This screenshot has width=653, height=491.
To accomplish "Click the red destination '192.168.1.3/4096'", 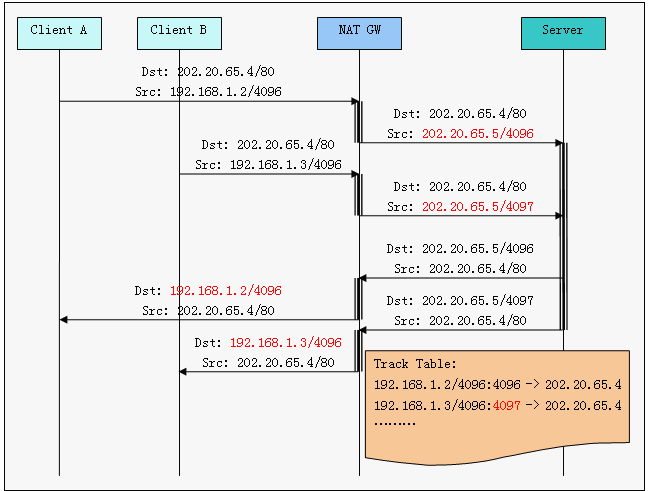I will (286, 343).
